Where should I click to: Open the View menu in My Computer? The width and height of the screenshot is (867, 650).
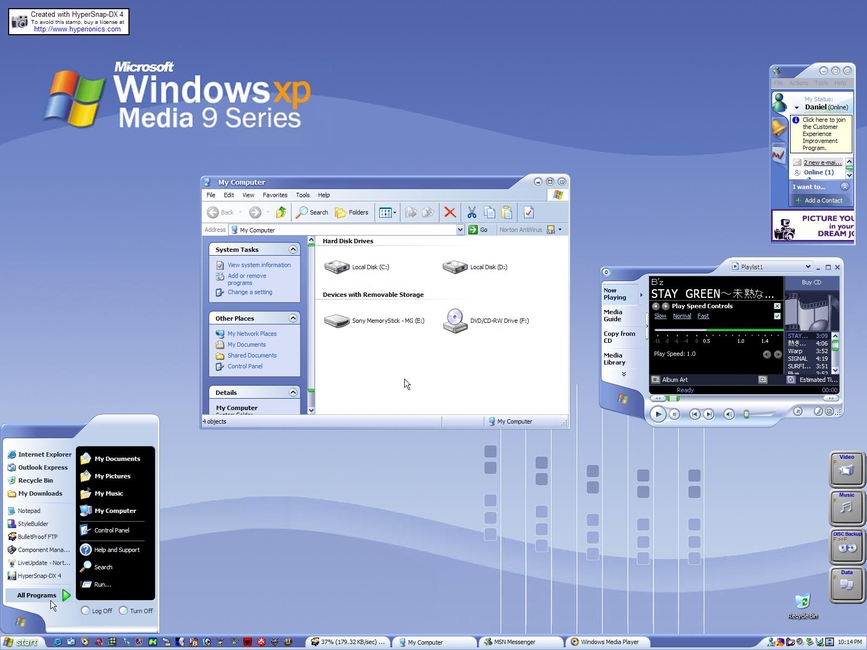(248, 195)
